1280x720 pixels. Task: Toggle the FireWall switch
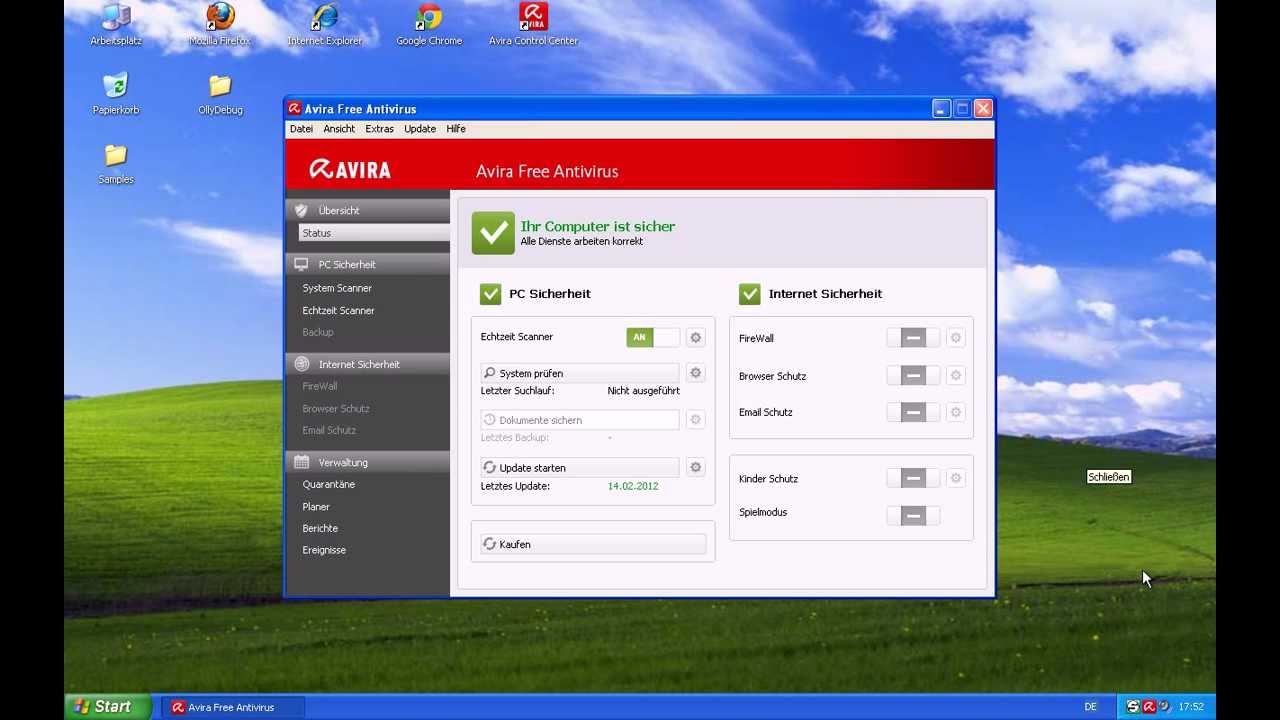click(913, 338)
